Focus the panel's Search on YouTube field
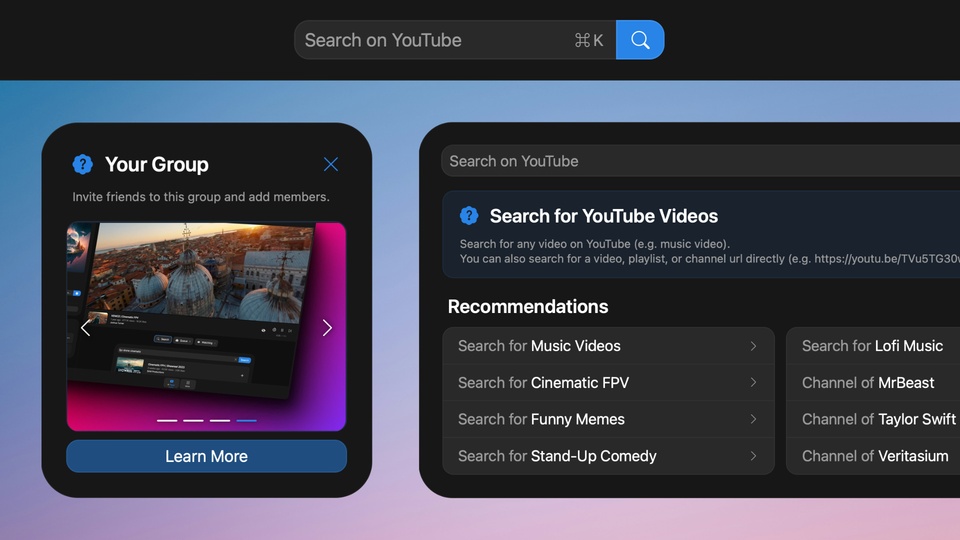Viewport: 960px width, 540px height. pyautogui.click(x=700, y=161)
